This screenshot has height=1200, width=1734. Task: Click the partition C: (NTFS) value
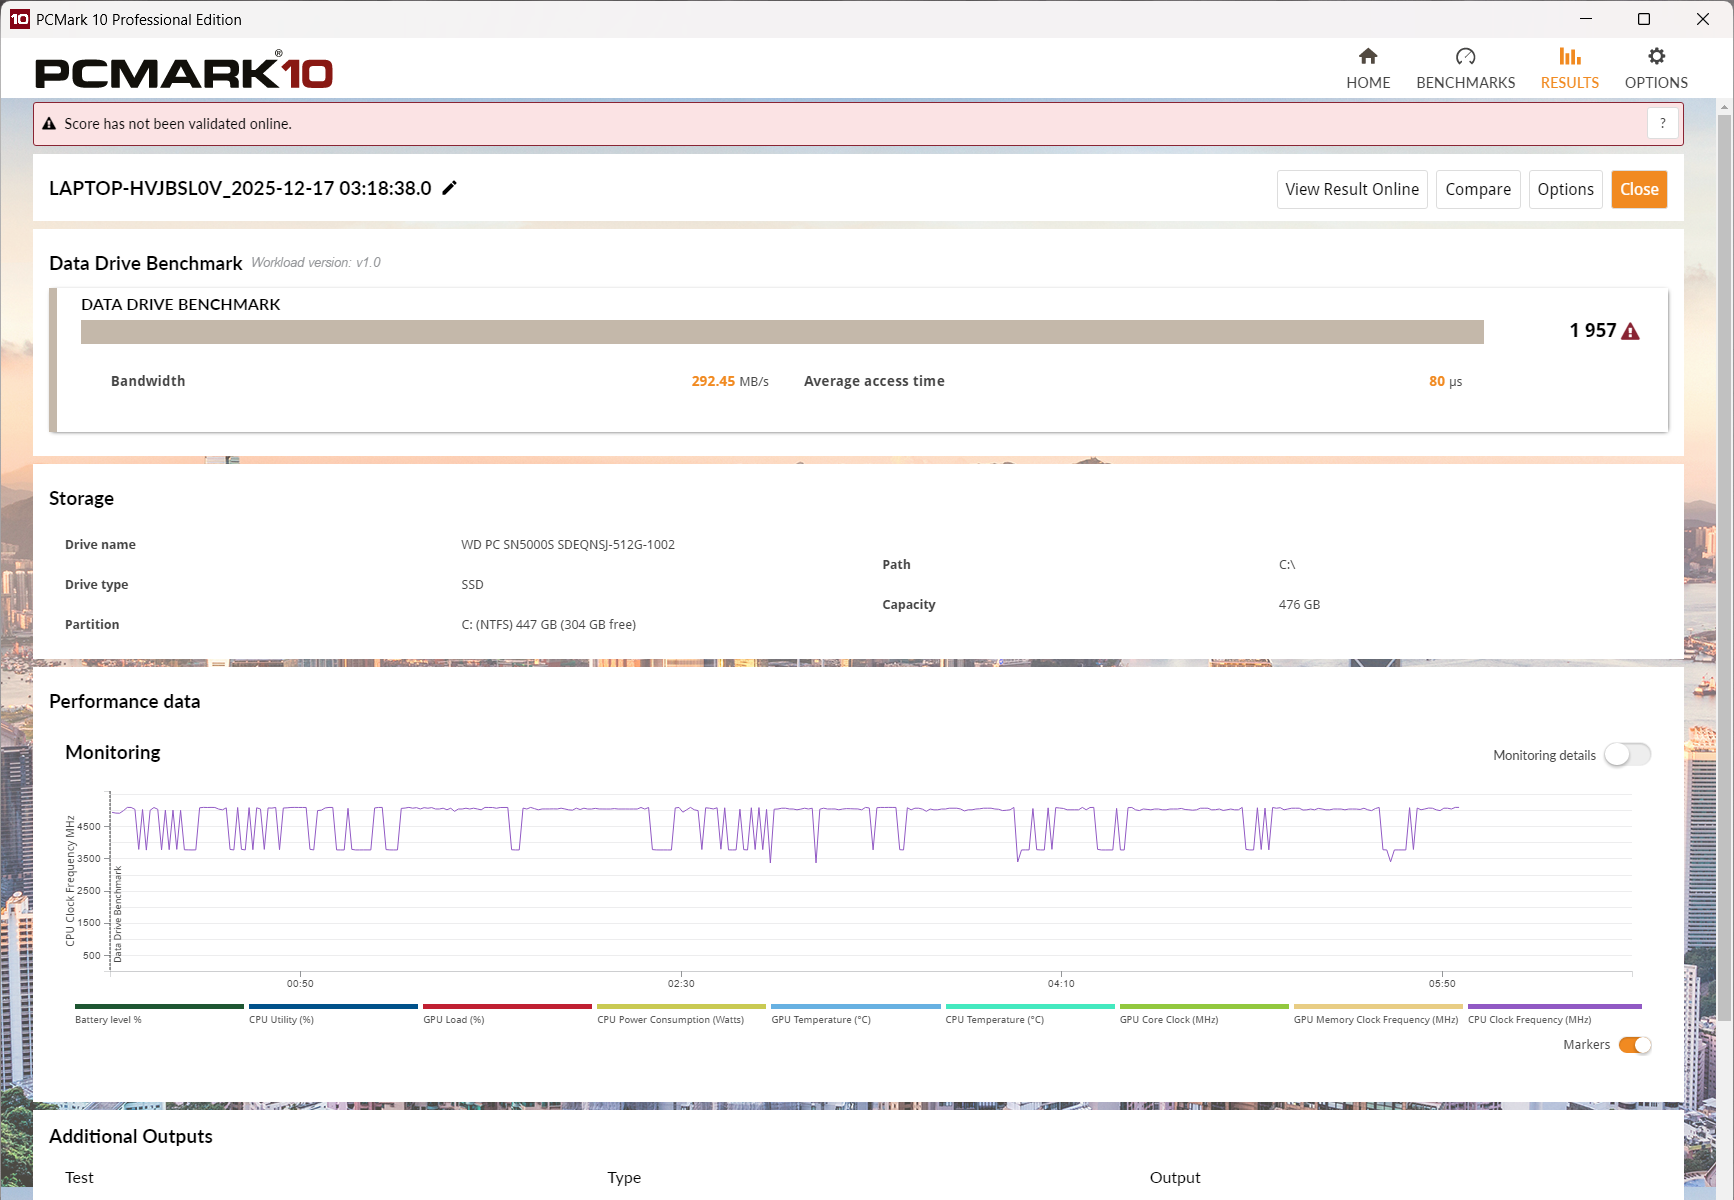[x=548, y=625]
